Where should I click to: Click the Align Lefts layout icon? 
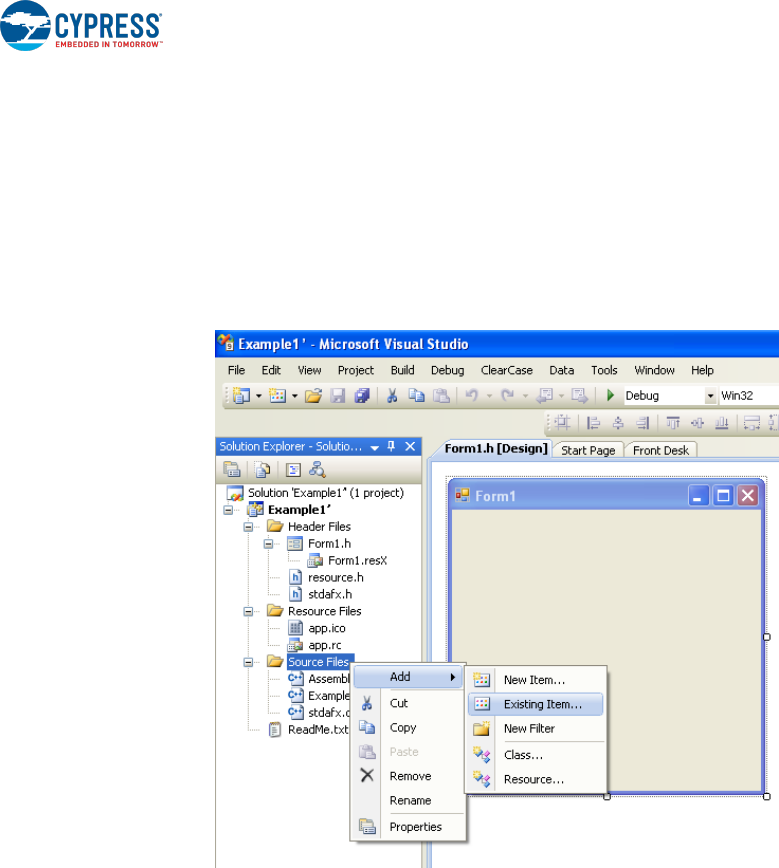click(x=594, y=423)
